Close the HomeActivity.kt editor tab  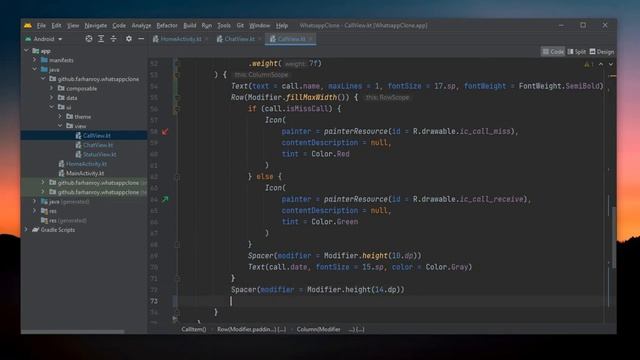[x=207, y=39]
